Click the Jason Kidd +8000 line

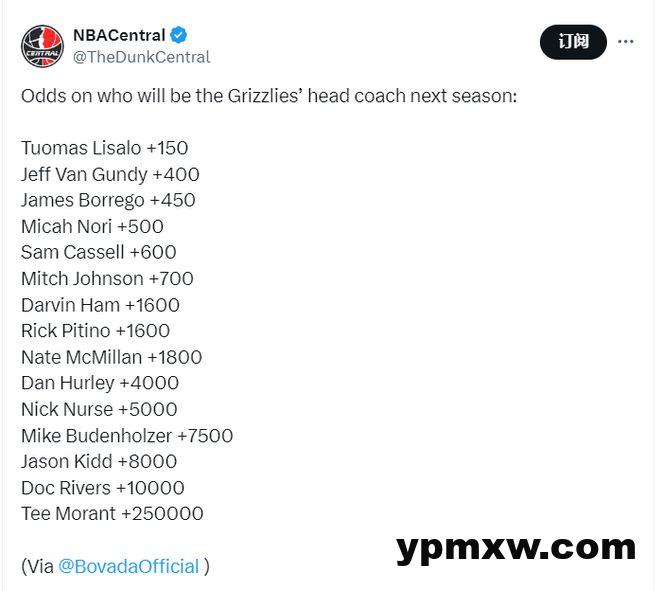click(x=99, y=461)
